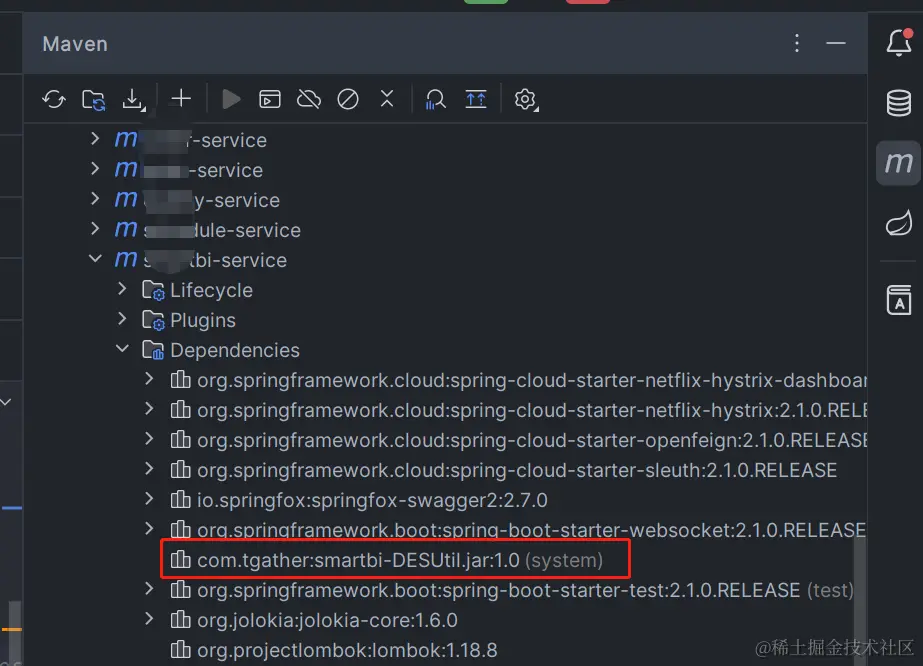
Task: Open Maven panel options menu
Action: coord(797,43)
